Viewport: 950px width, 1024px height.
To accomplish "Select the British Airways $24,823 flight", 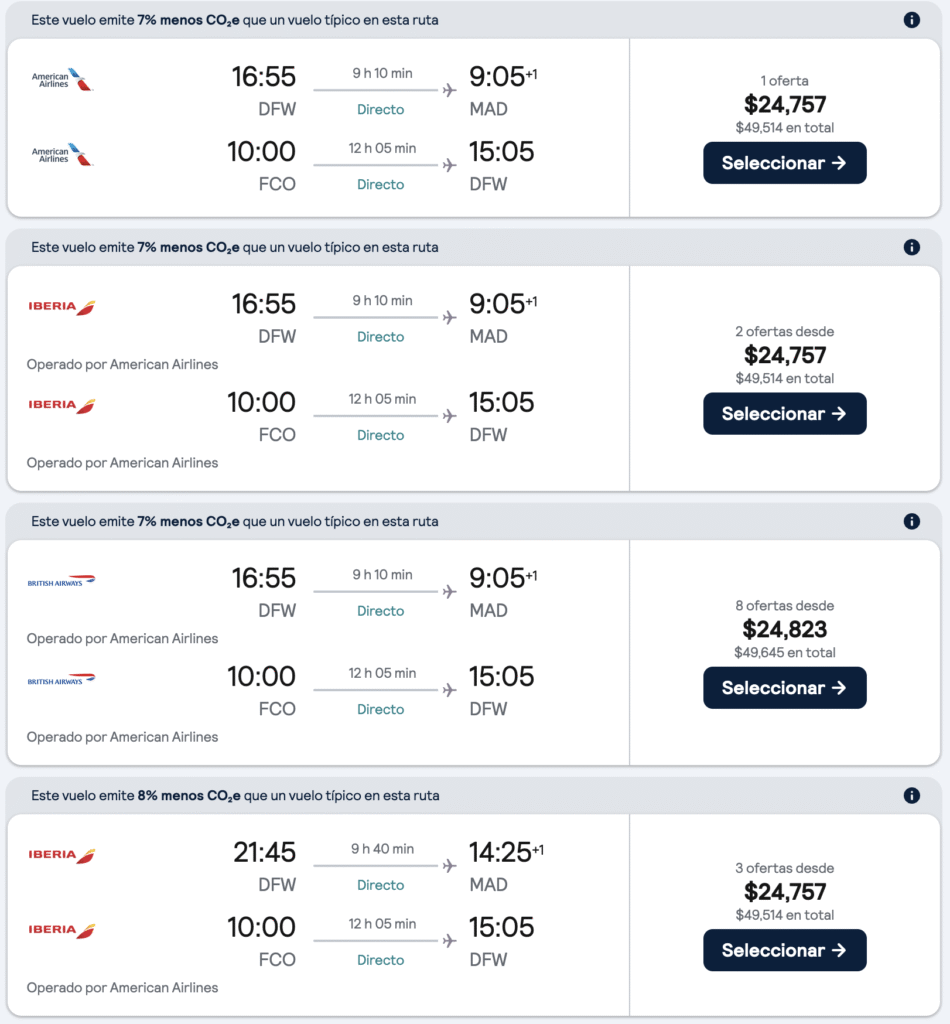I will point(784,688).
